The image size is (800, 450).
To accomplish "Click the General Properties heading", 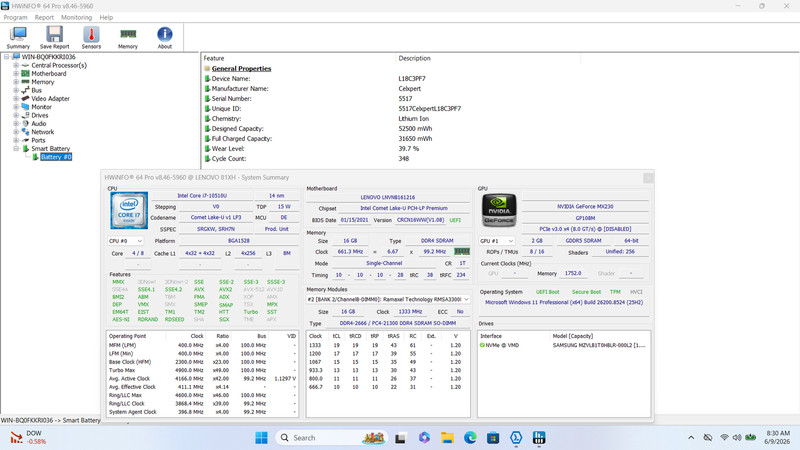I will click(x=241, y=68).
